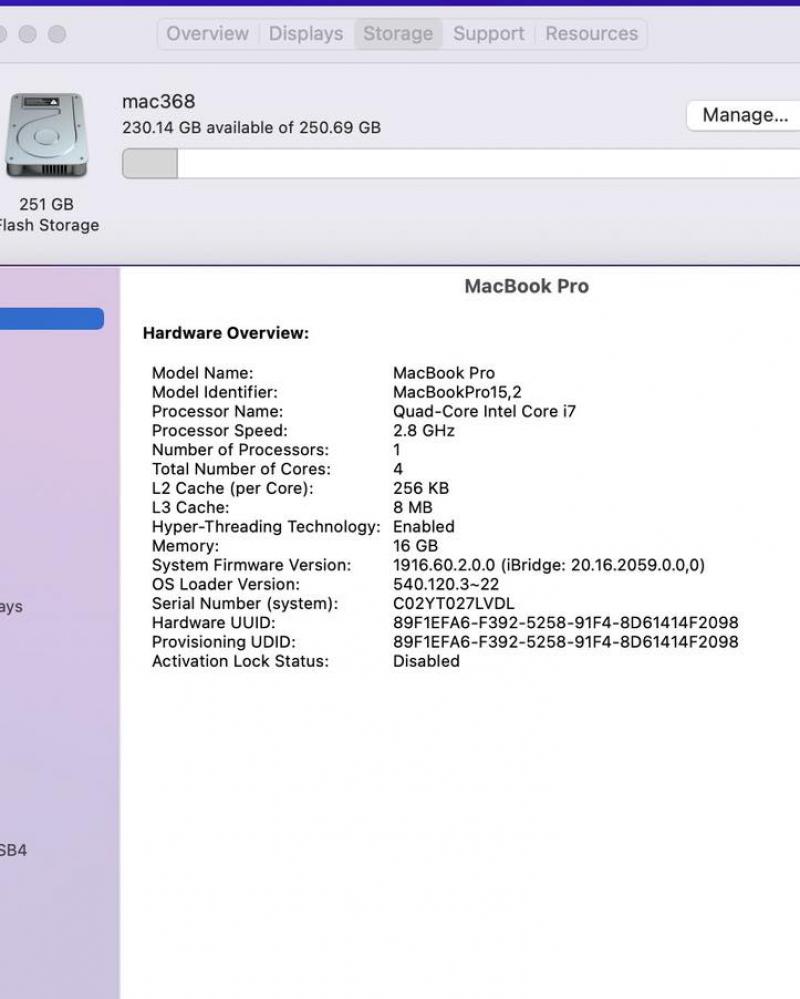Click the flash storage disk icon
The height and width of the screenshot is (999, 800).
(45, 136)
